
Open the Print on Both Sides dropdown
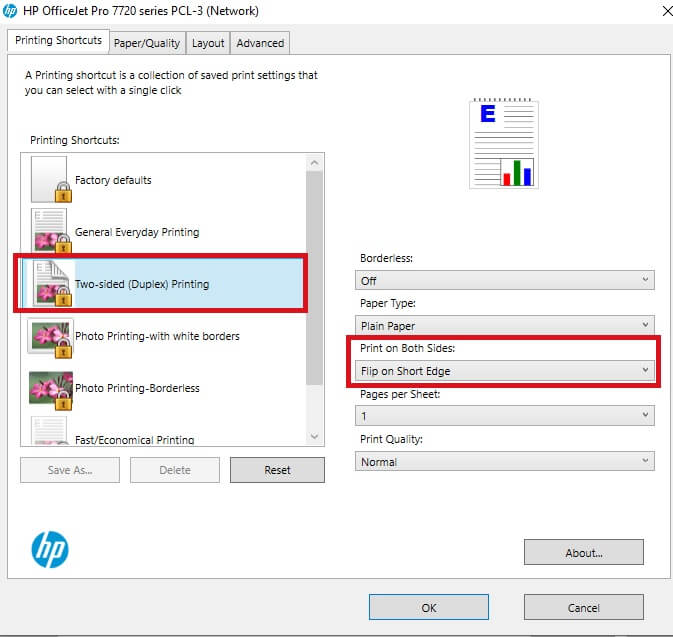click(x=505, y=370)
